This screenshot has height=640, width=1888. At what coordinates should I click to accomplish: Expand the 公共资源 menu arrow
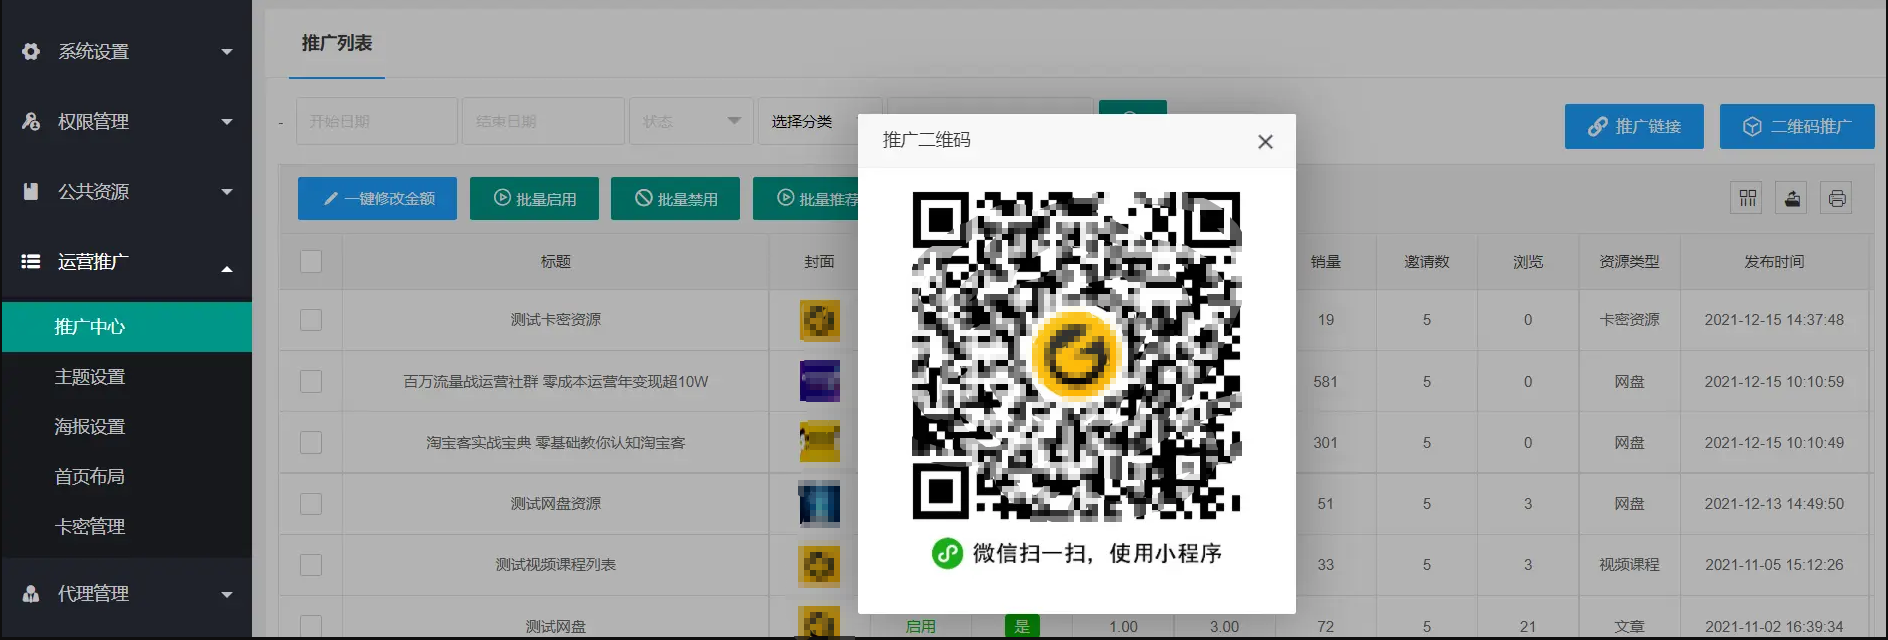227,192
